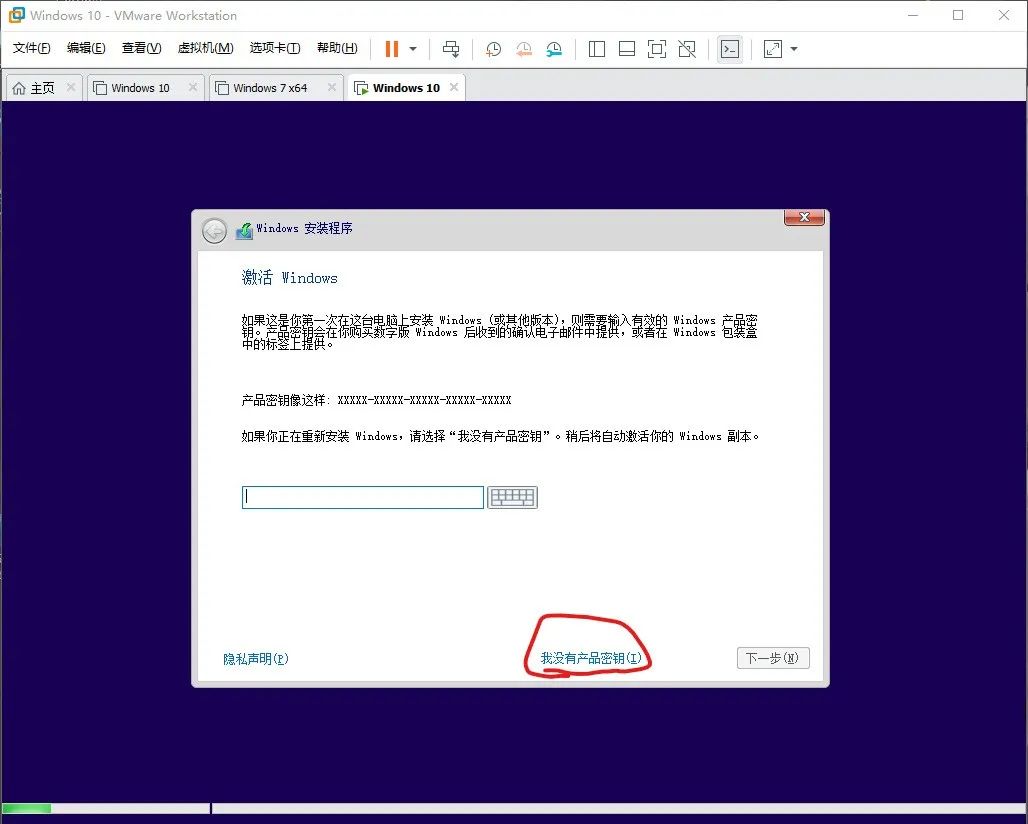Switch to the Windows 7 x64 tab

point(270,87)
